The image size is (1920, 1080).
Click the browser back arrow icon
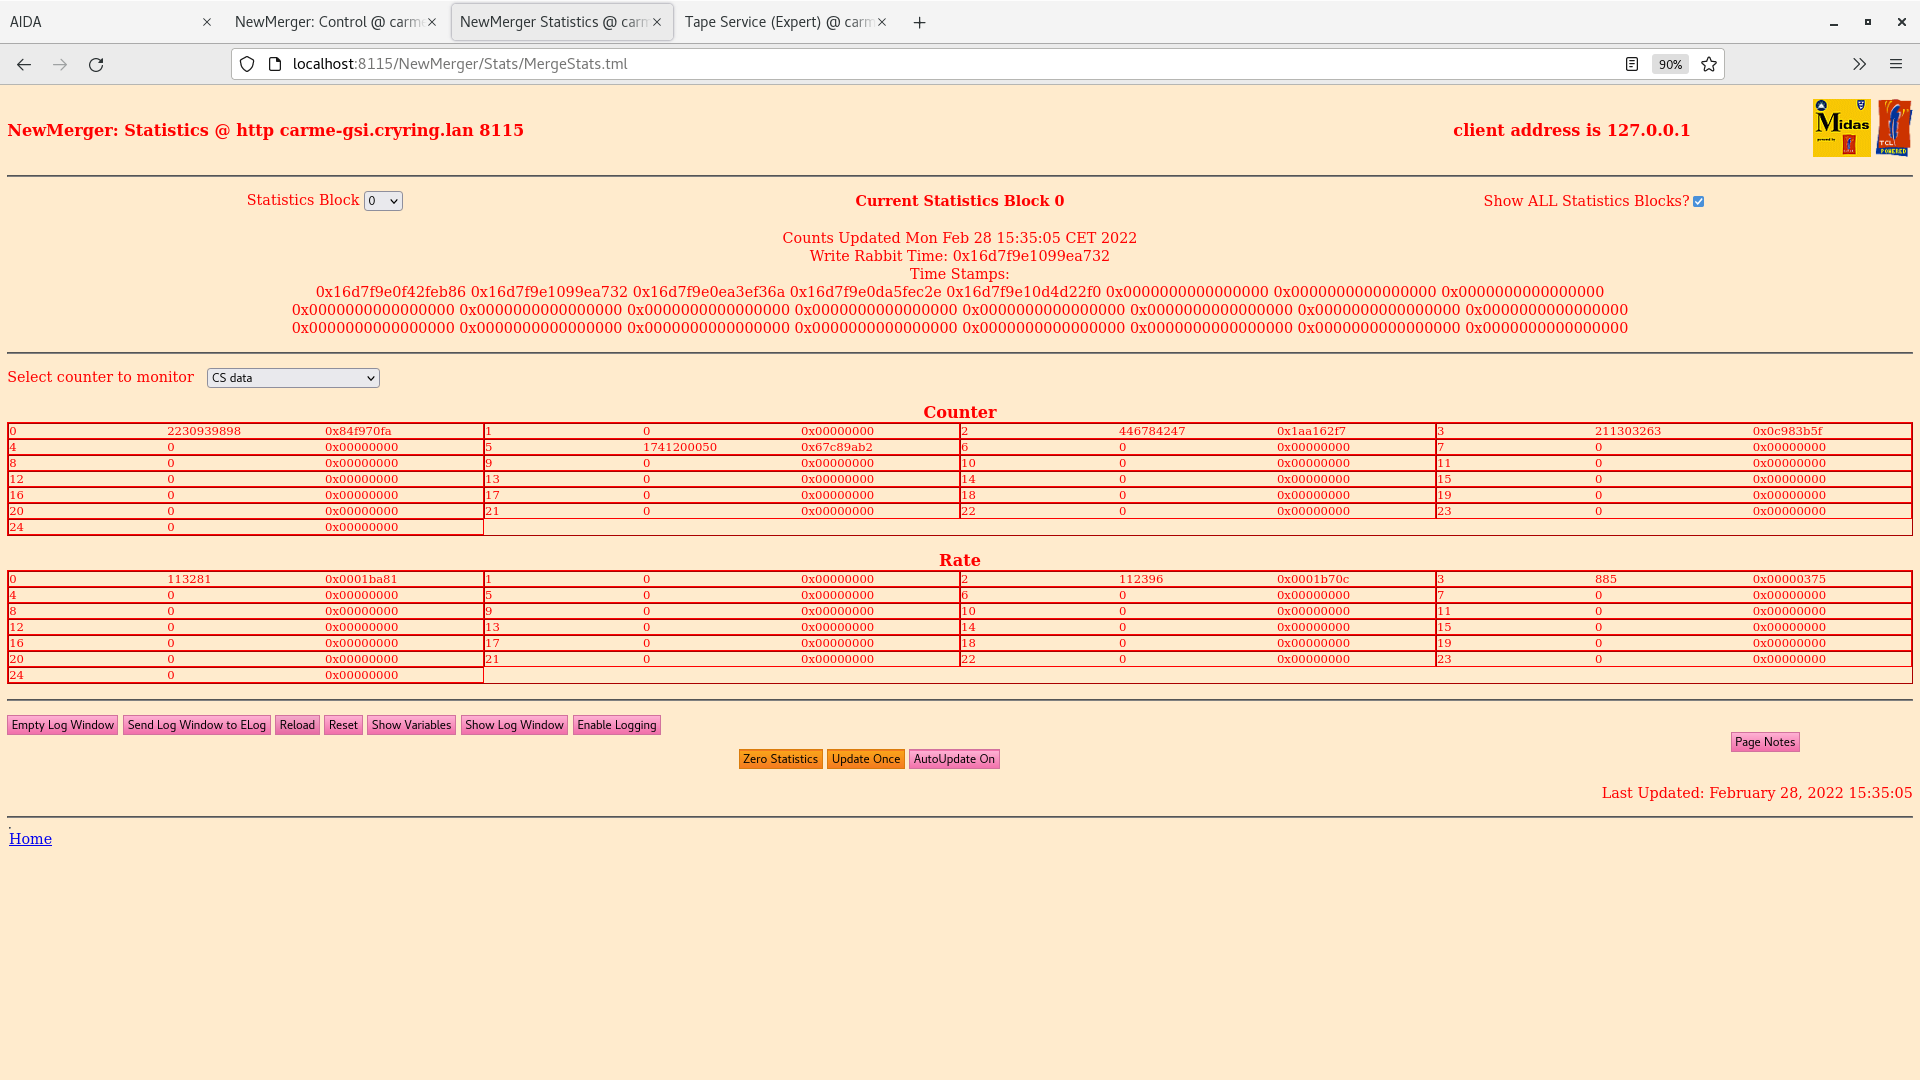24,63
